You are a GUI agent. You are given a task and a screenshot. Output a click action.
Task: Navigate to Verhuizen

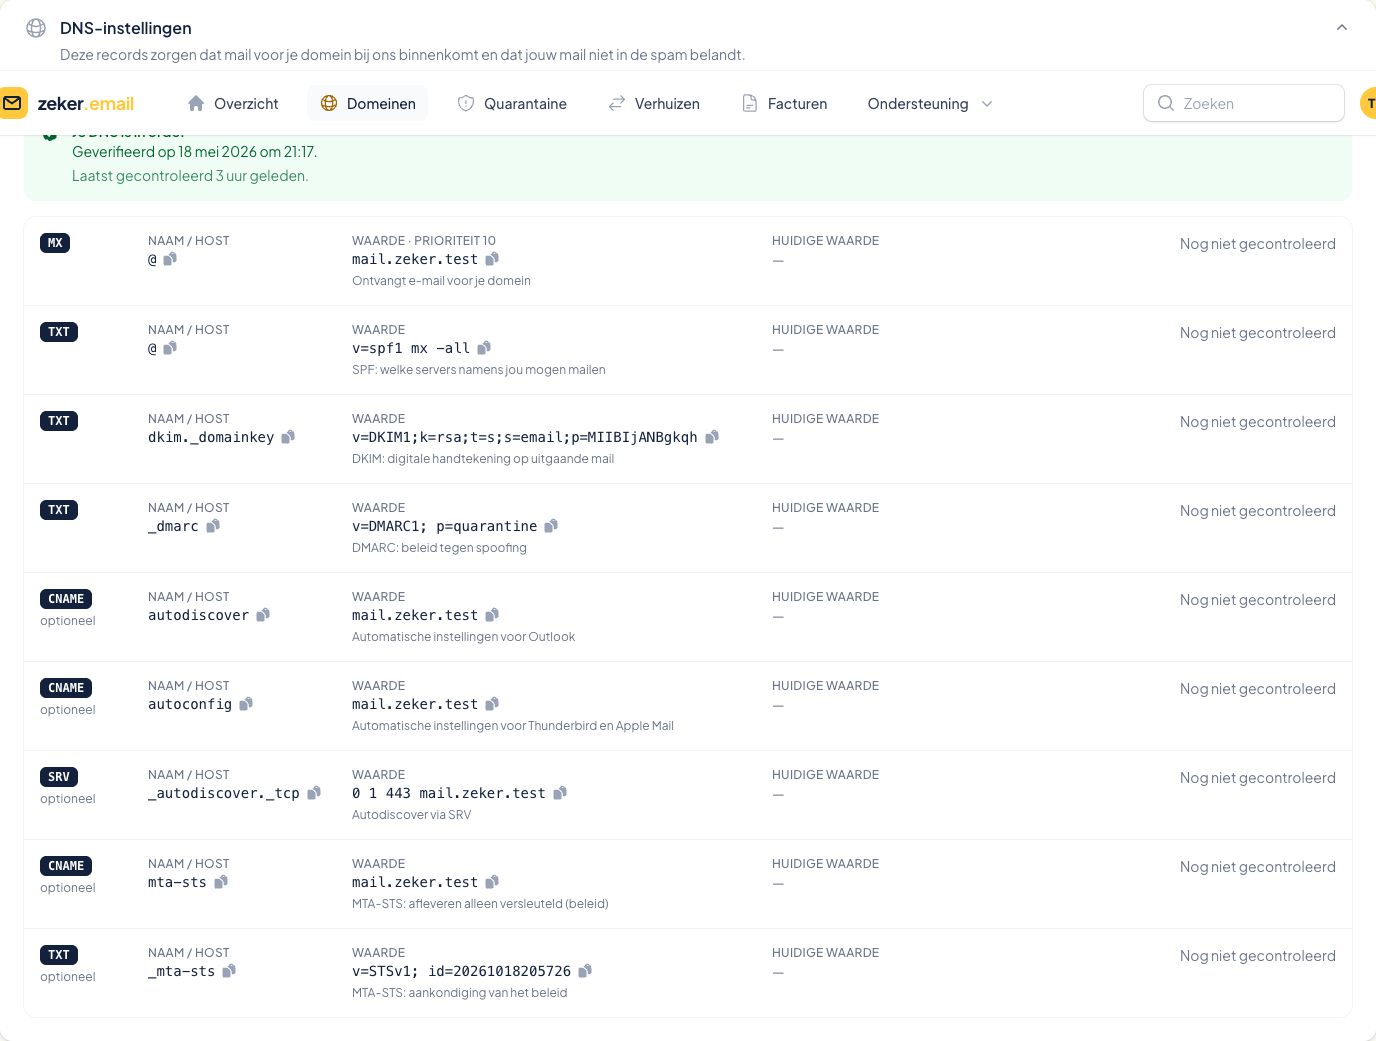[x=654, y=104]
